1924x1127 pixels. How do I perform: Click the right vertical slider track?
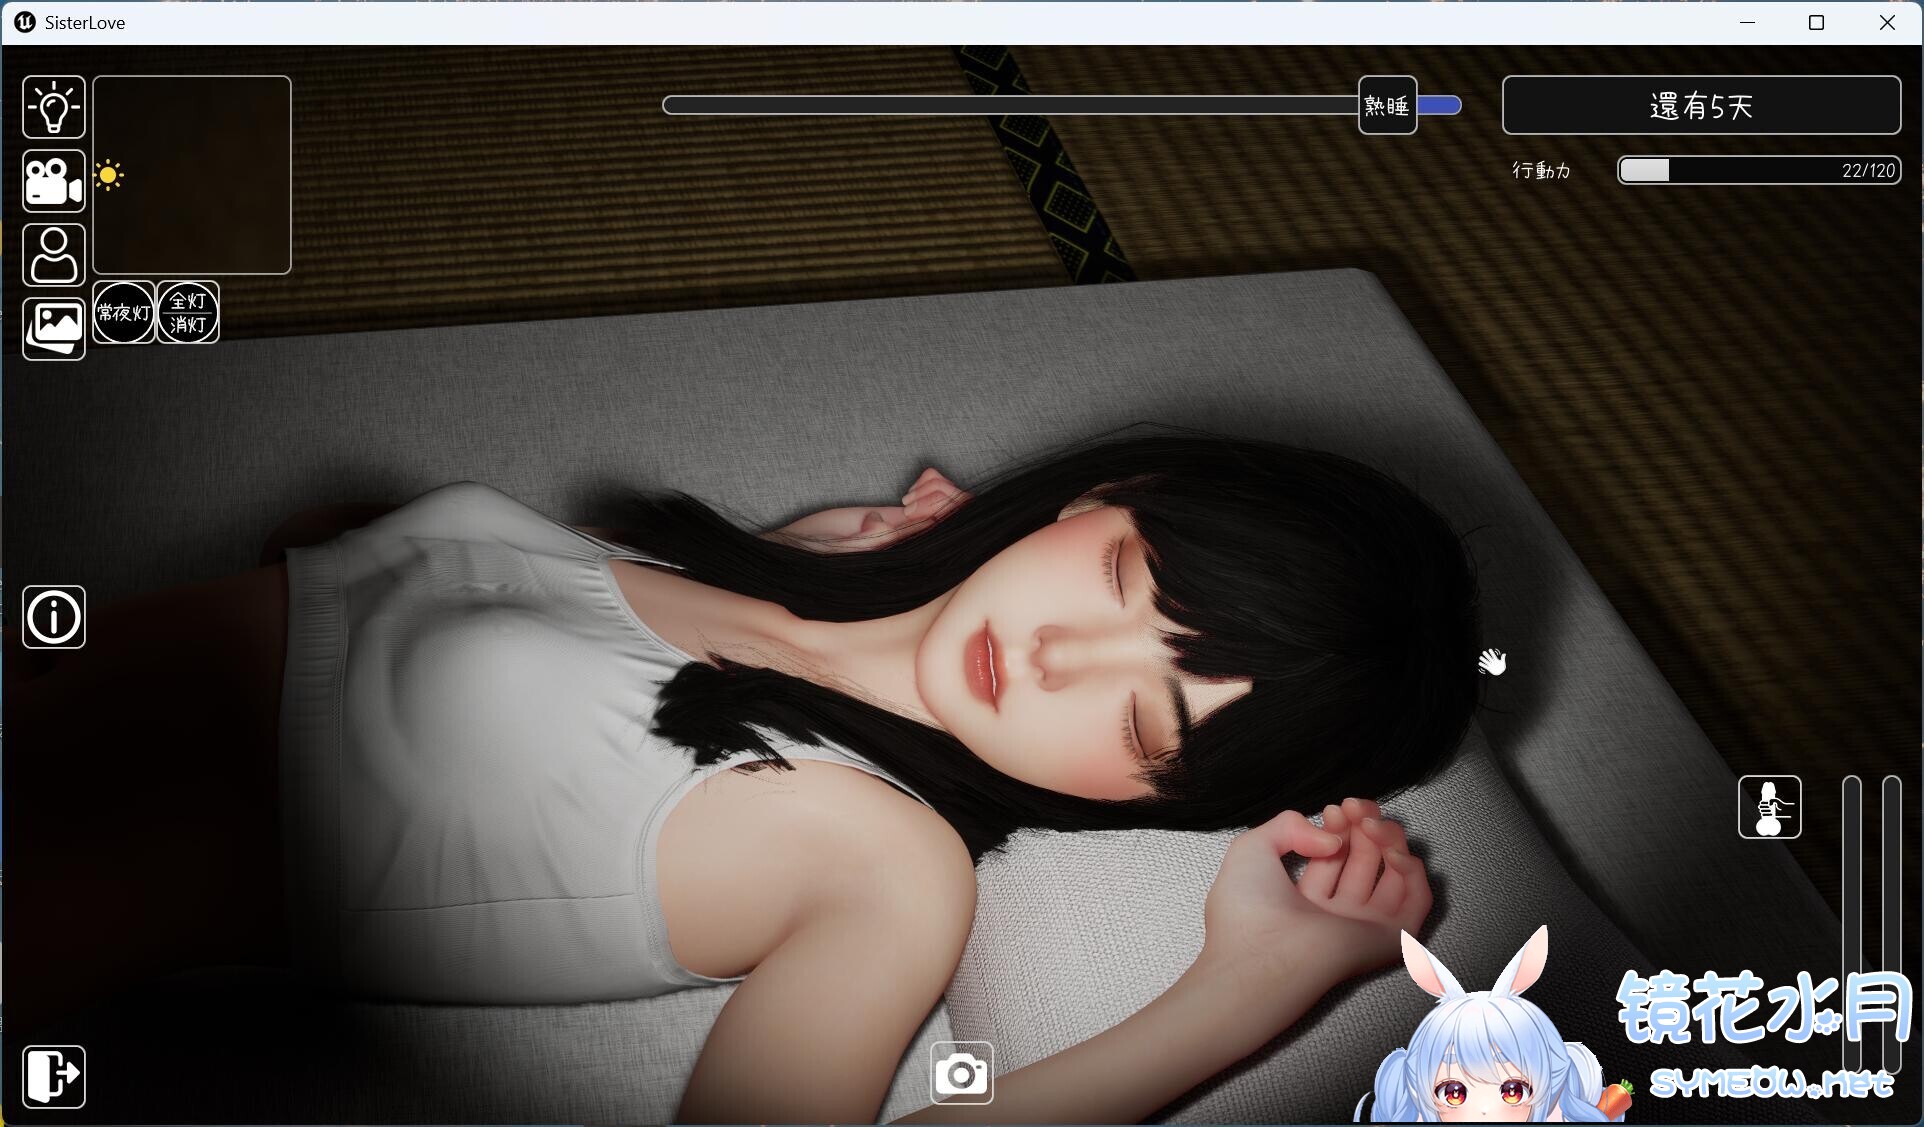tap(1891, 925)
